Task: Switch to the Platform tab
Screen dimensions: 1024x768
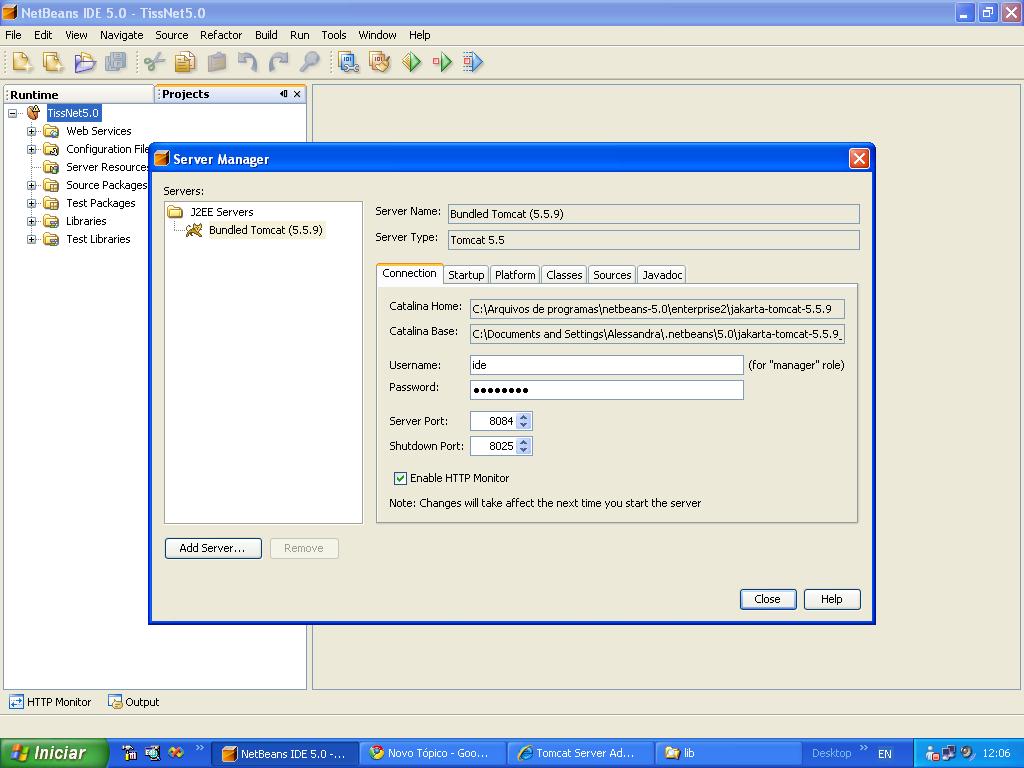Action: 515,275
